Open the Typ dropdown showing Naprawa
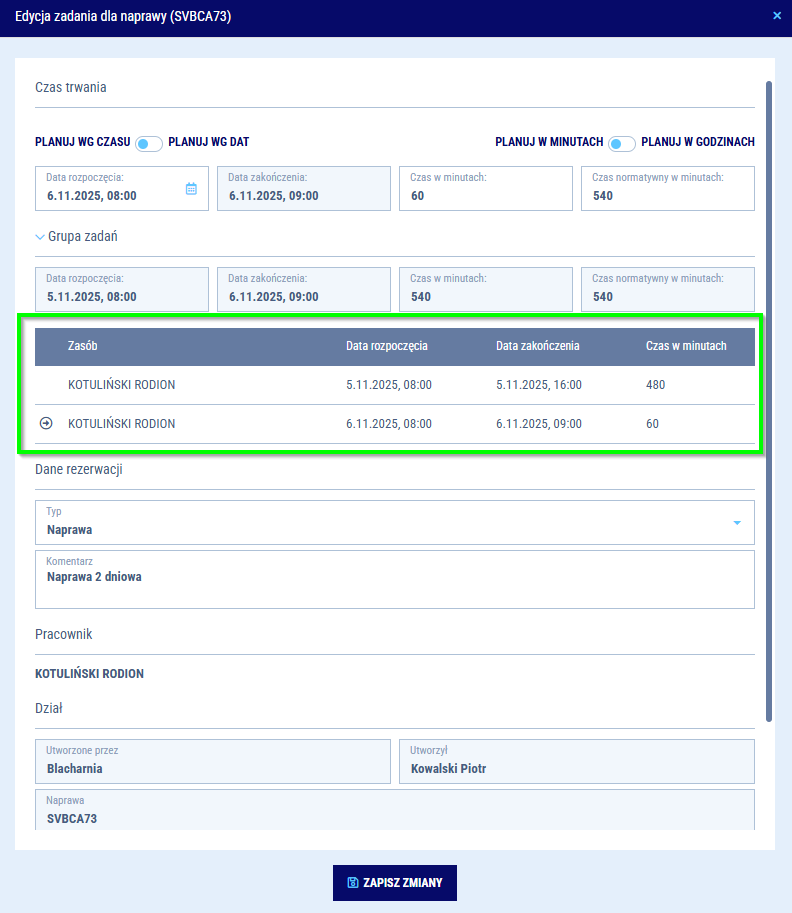The height and width of the screenshot is (913, 792). pyautogui.click(x=737, y=523)
